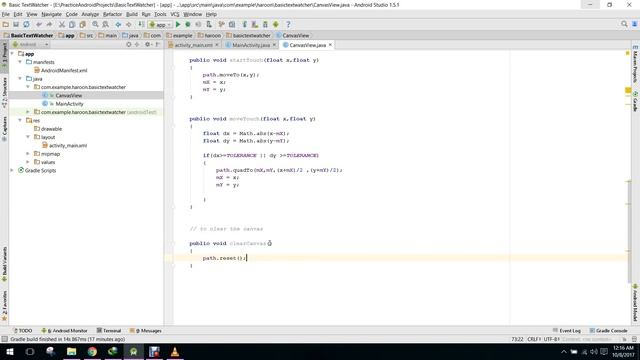Viewport: 640px width, 360px height.
Task: Click the UTF-8 encoding in status bar
Action: (551, 339)
